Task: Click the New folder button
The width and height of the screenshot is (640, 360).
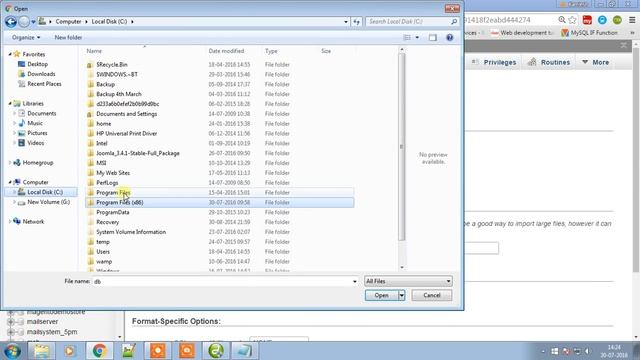Action: tap(68, 38)
